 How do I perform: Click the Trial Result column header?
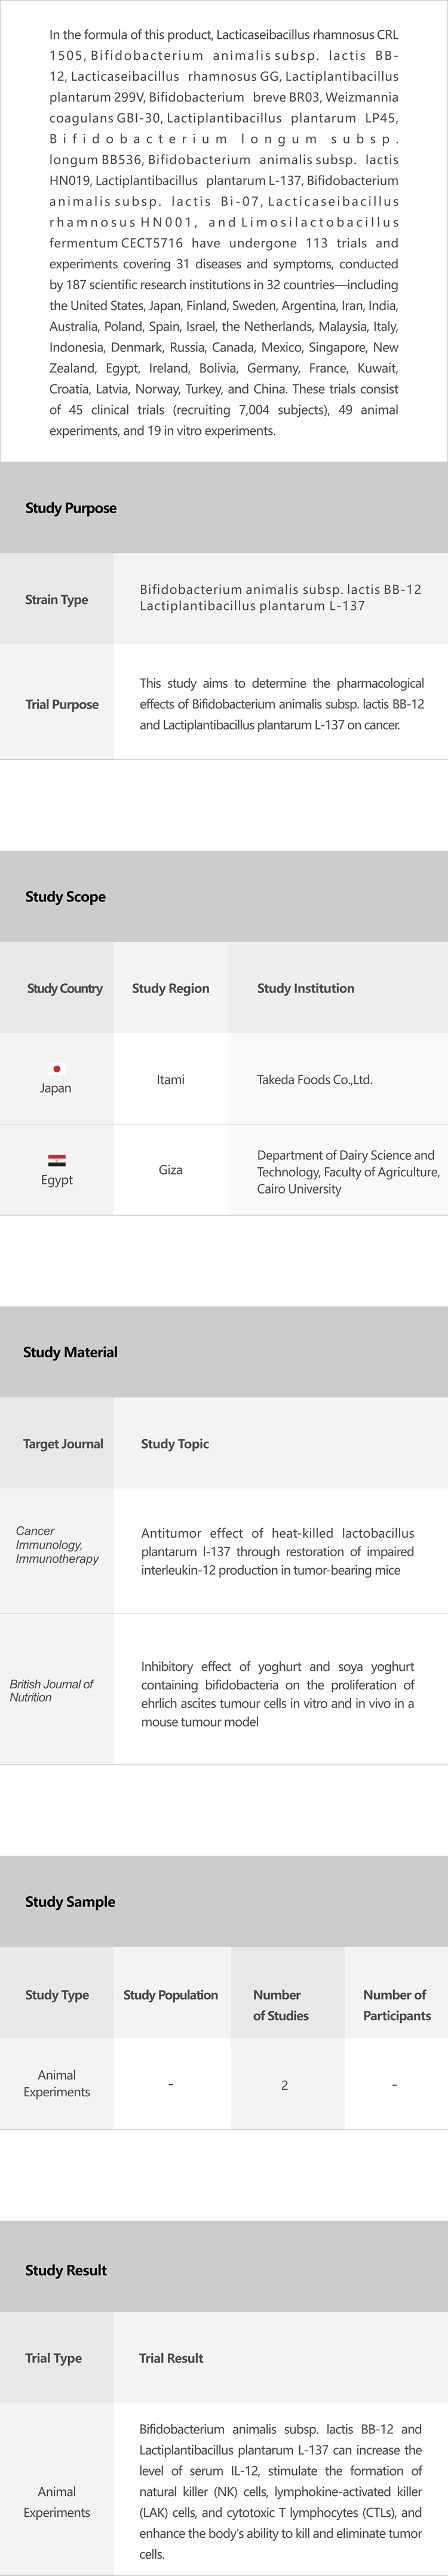171,2357
